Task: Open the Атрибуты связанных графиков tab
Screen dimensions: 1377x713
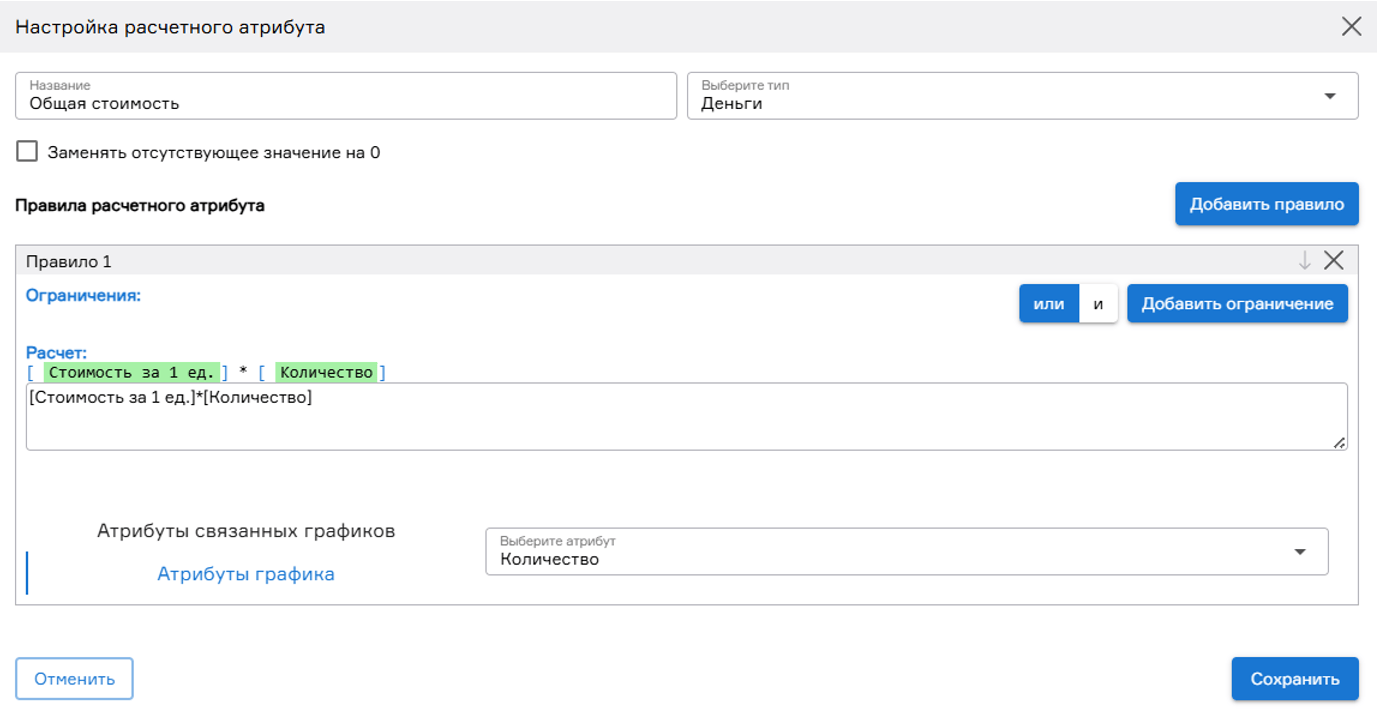Action: tap(246, 531)
